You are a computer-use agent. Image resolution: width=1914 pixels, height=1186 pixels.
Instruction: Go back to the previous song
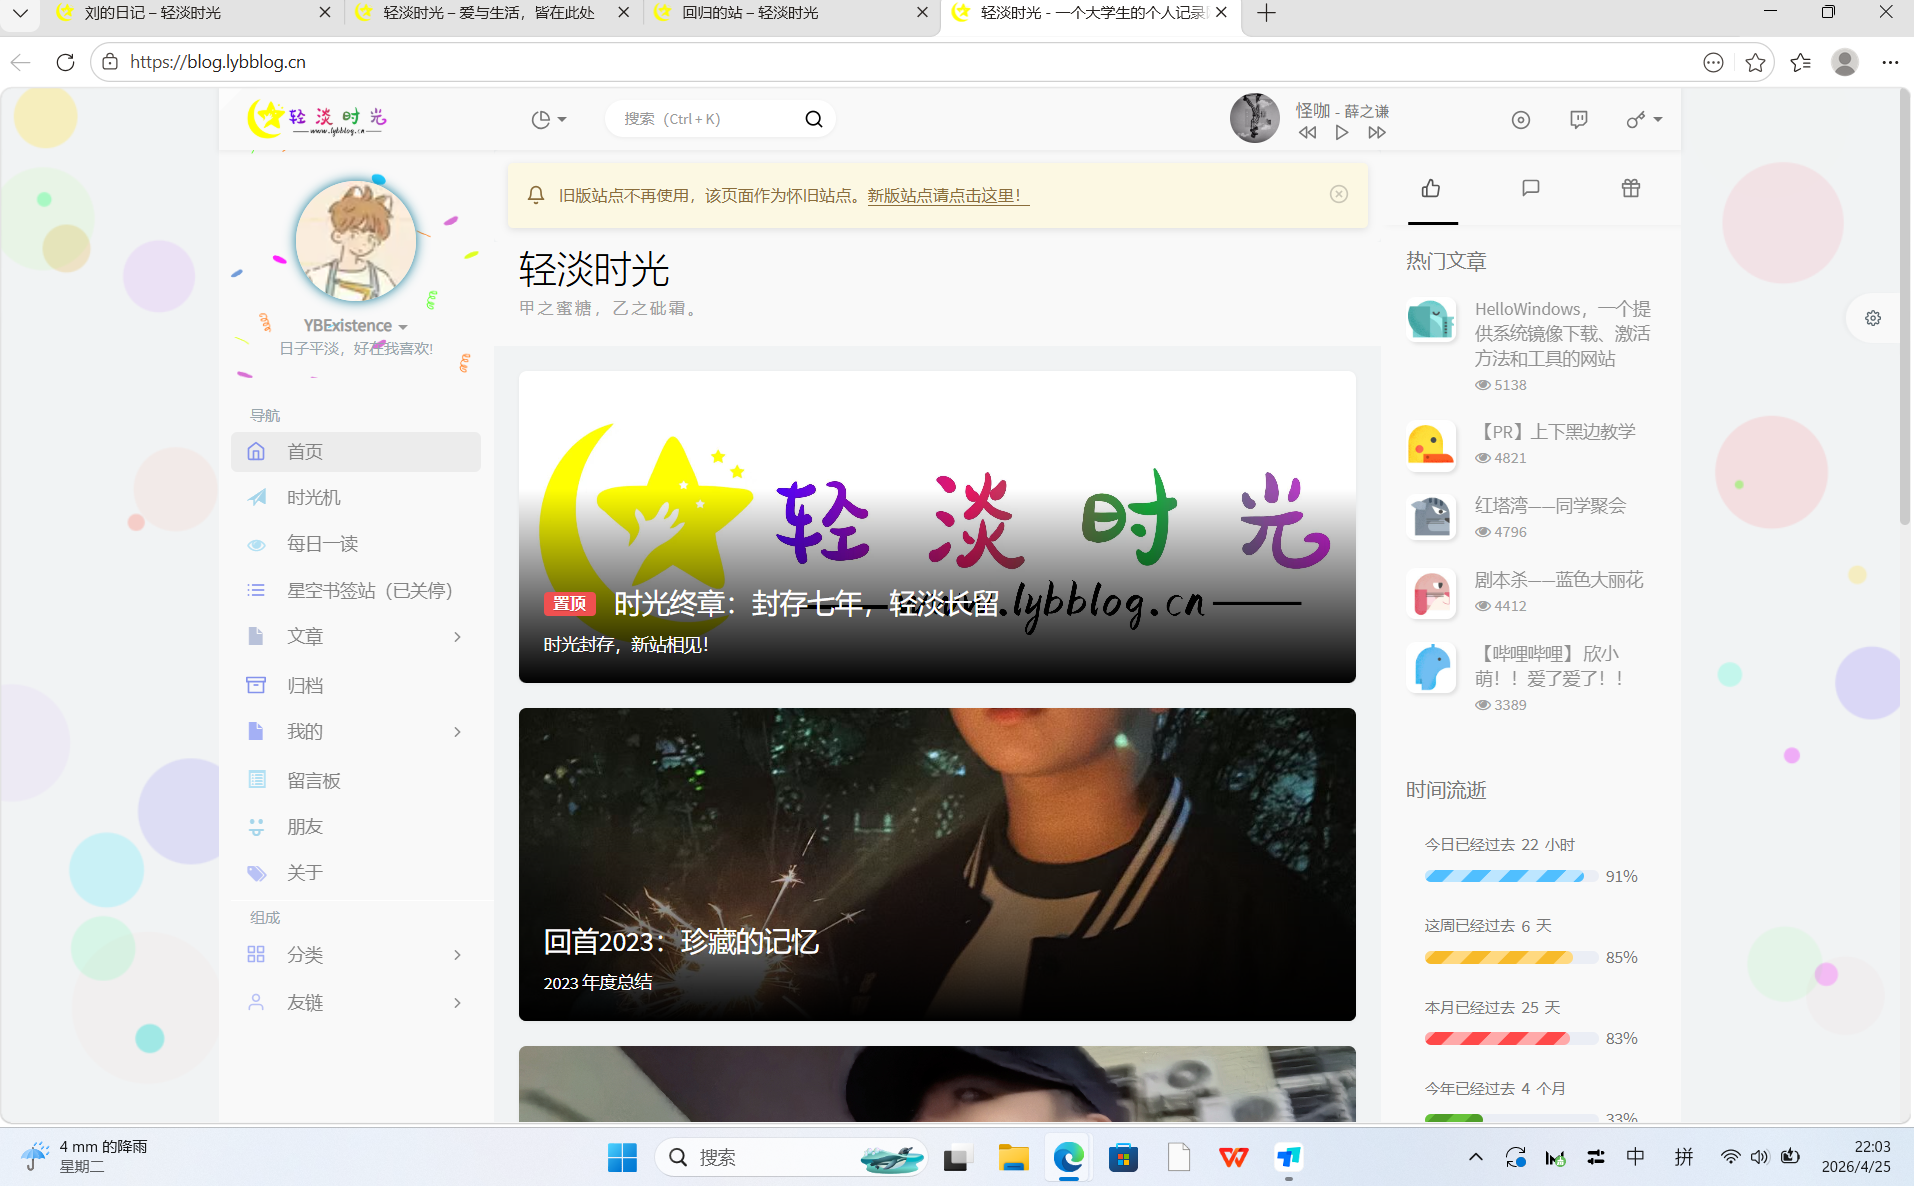[1307, 132]
